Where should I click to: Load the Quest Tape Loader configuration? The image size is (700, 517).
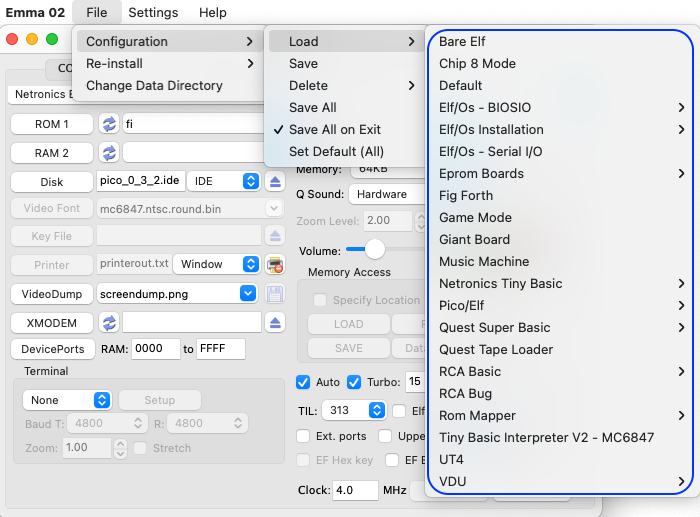561,350
